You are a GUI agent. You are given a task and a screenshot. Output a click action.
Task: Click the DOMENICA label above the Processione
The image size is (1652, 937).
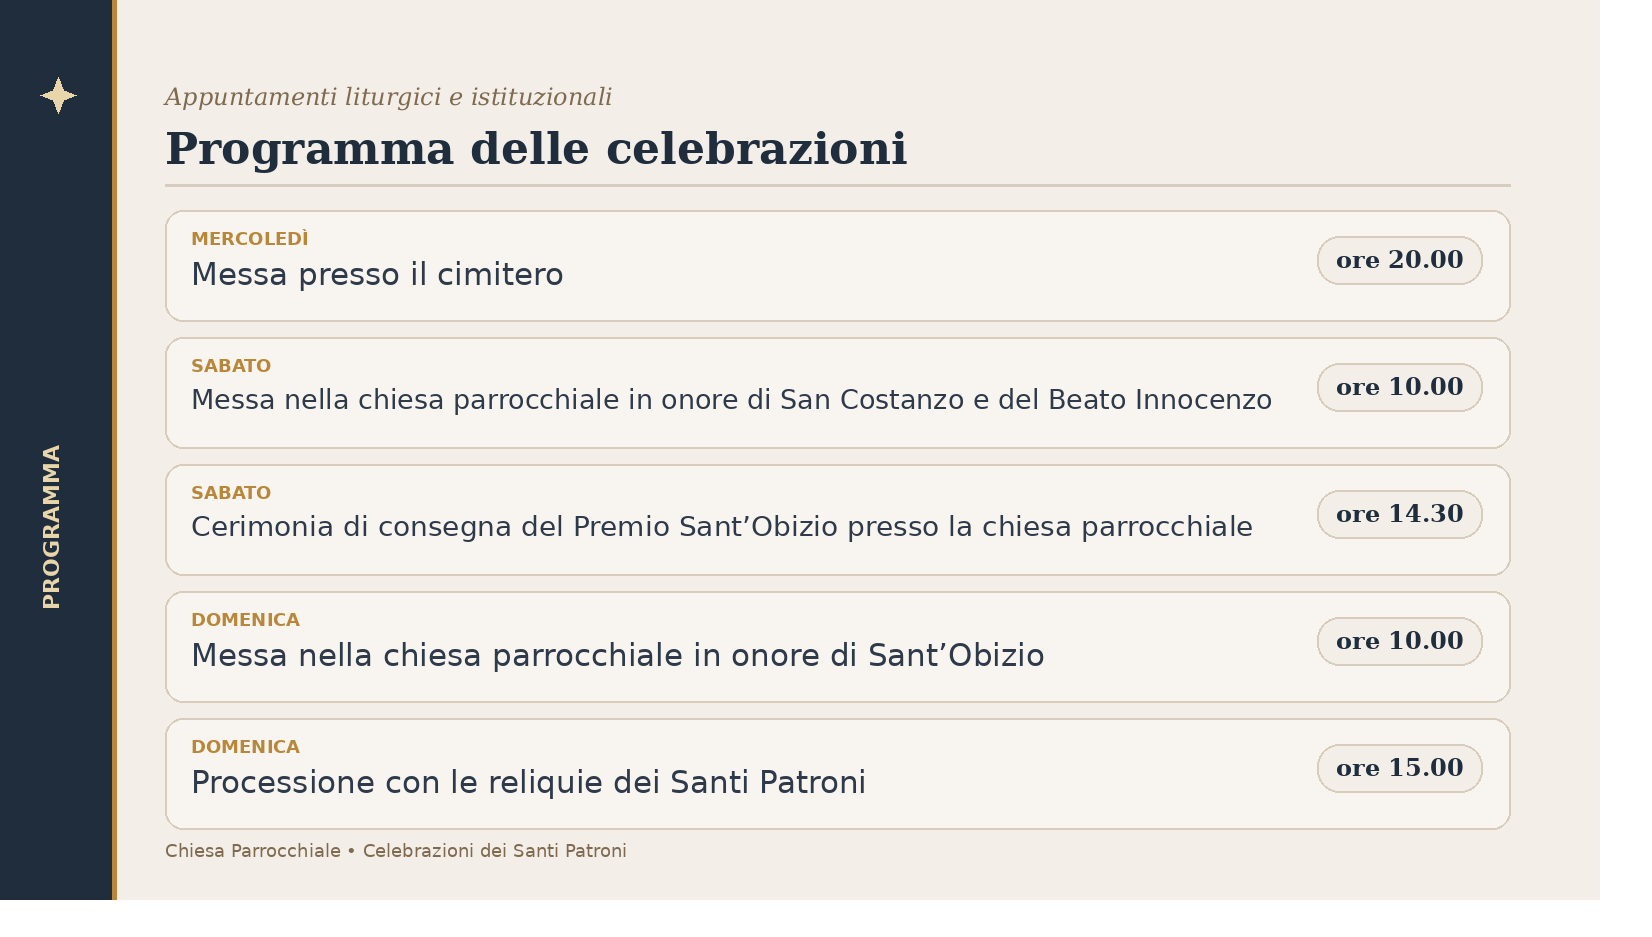245,747
